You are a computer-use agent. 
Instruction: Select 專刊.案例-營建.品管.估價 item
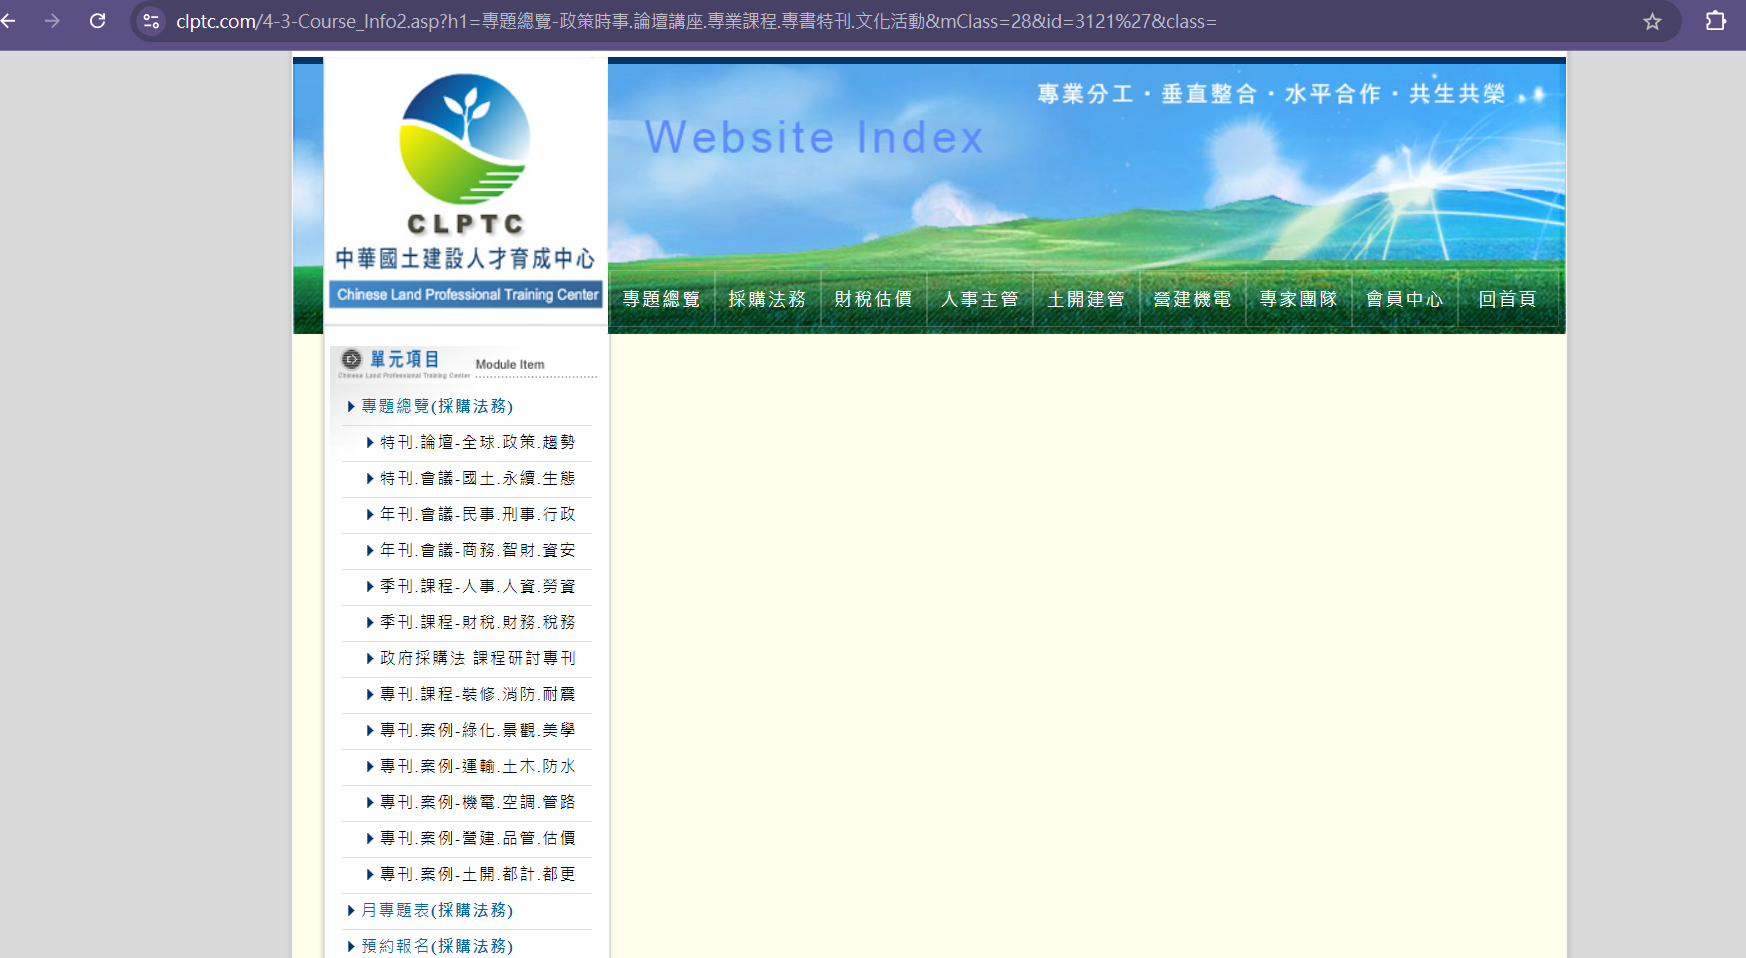478,838
